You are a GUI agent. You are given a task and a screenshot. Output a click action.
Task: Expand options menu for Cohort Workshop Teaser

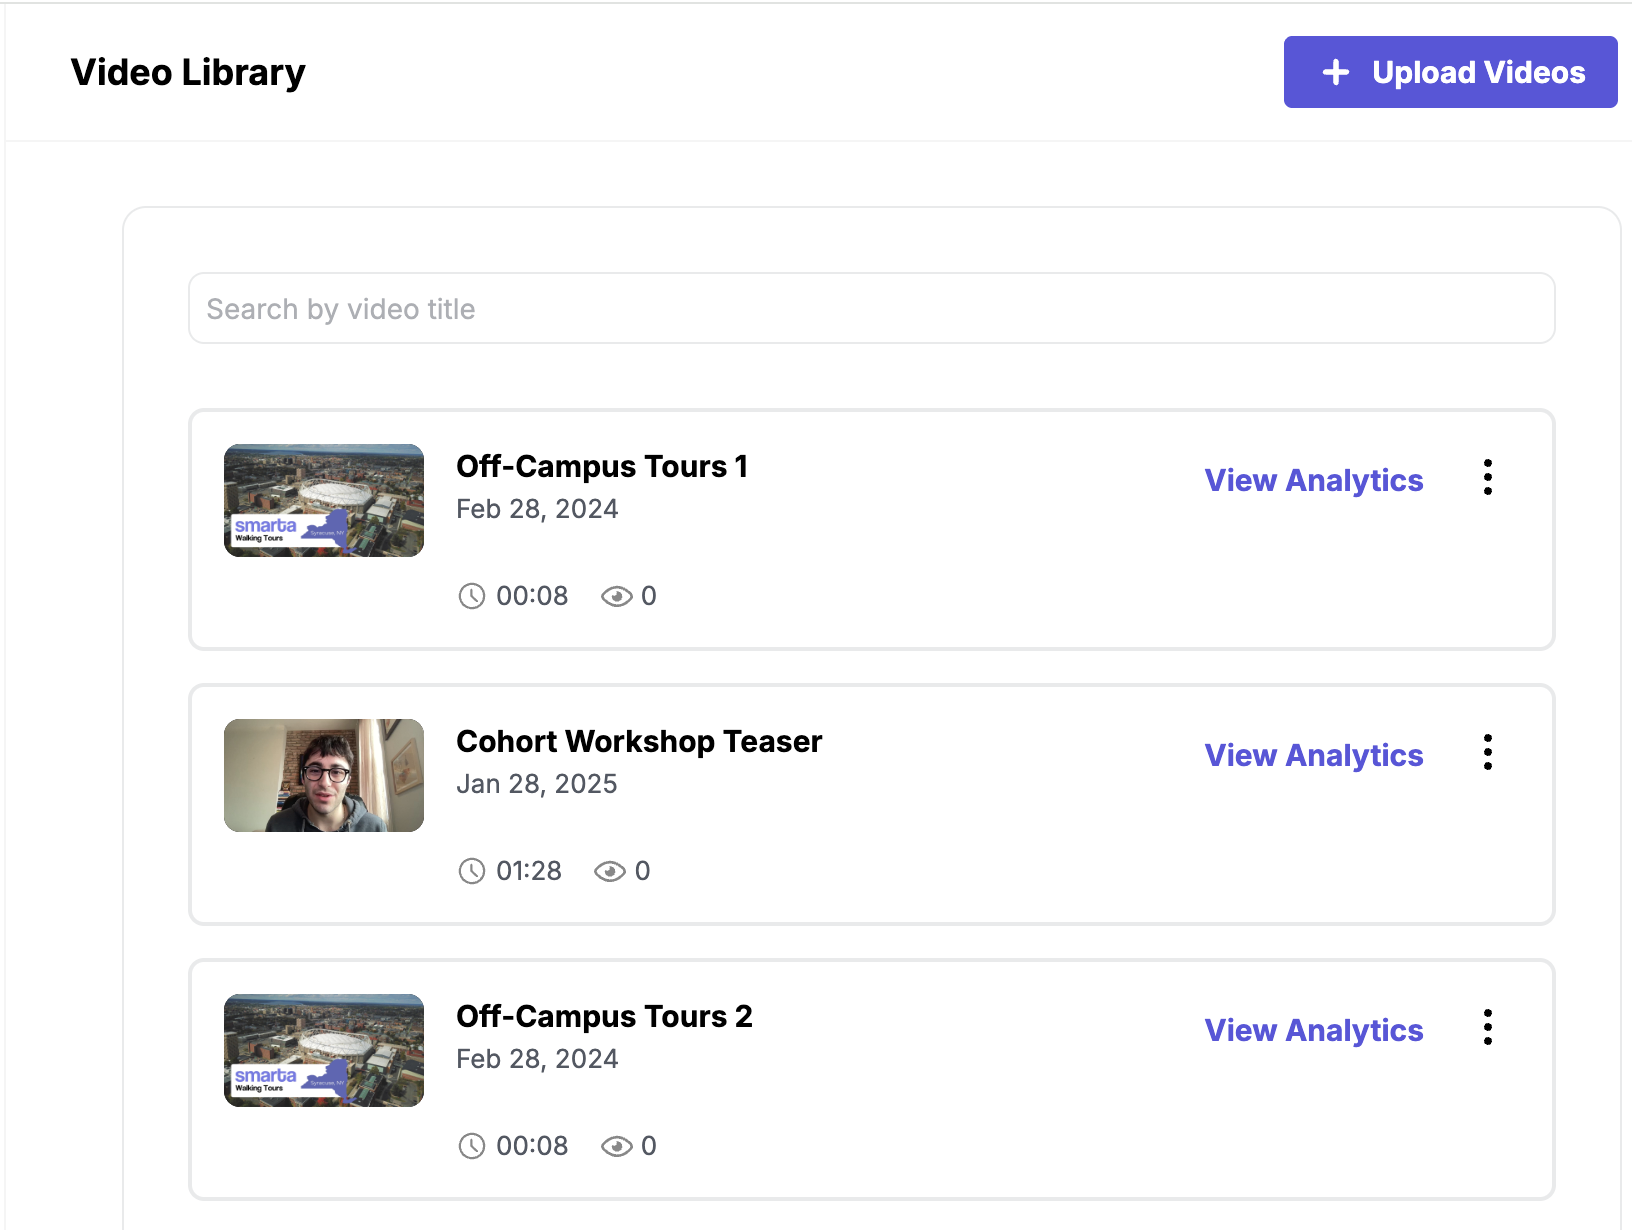pos(1488,753)
